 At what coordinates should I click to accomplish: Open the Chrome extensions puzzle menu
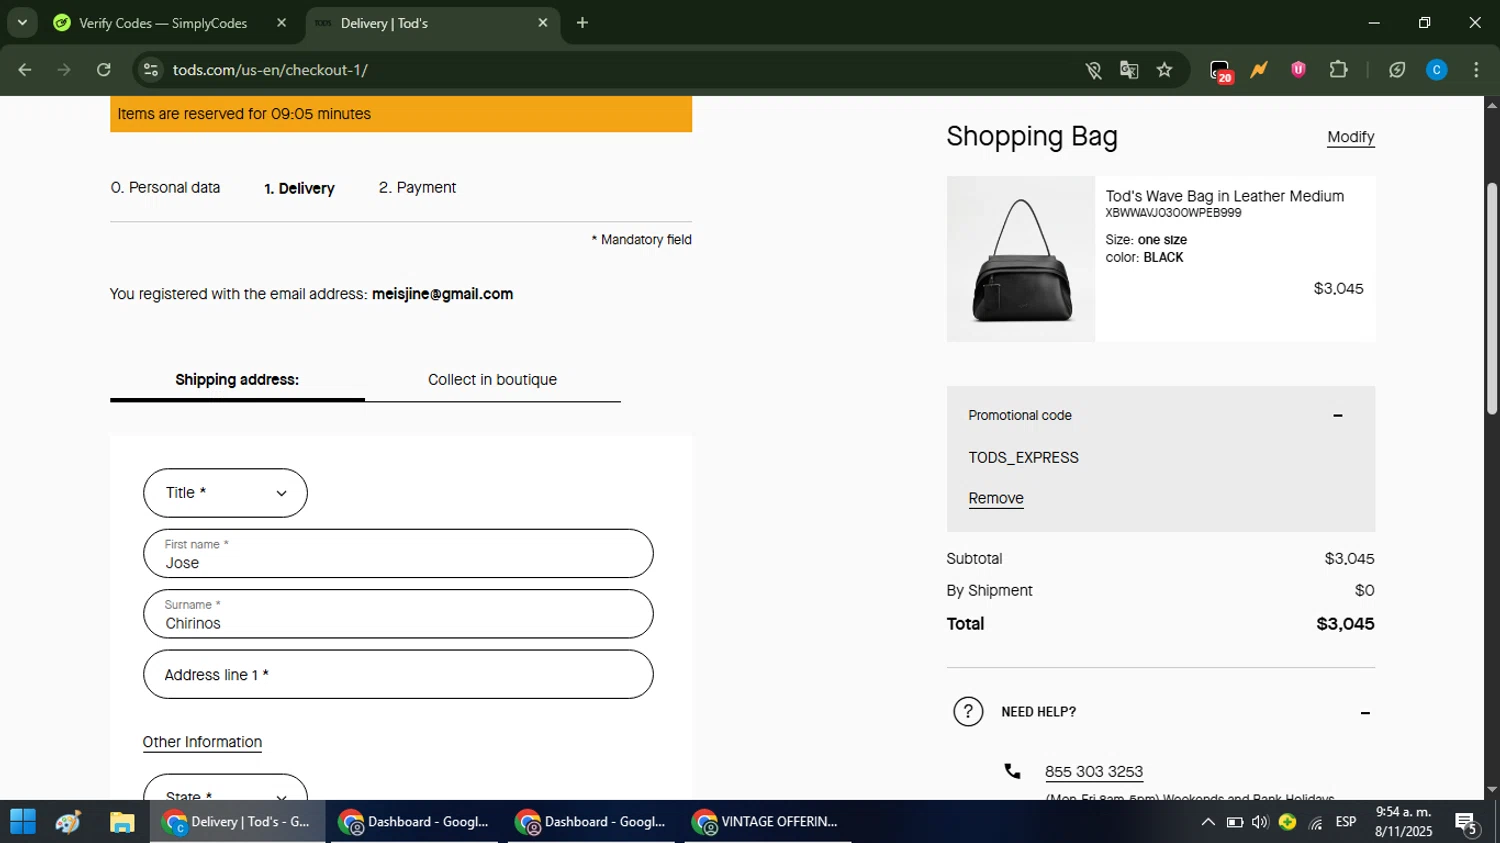pyautogui.click(x=1338, y=70)
